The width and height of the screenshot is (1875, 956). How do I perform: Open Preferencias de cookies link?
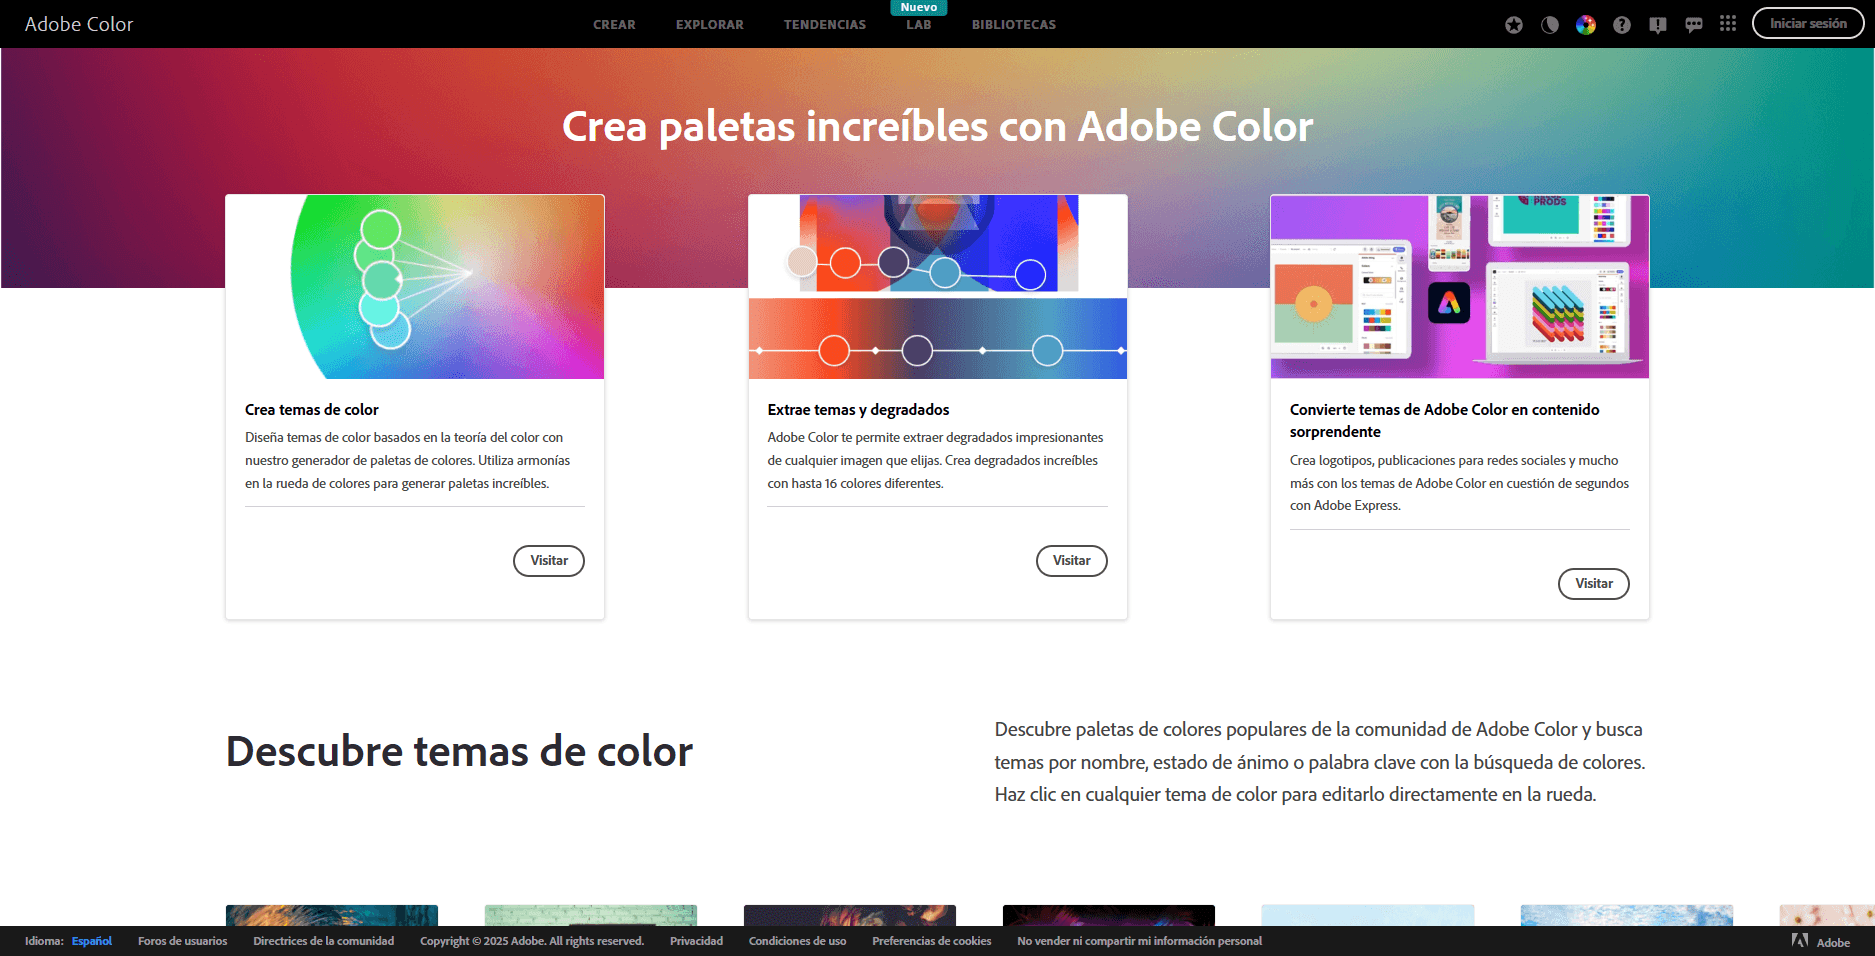932,941
